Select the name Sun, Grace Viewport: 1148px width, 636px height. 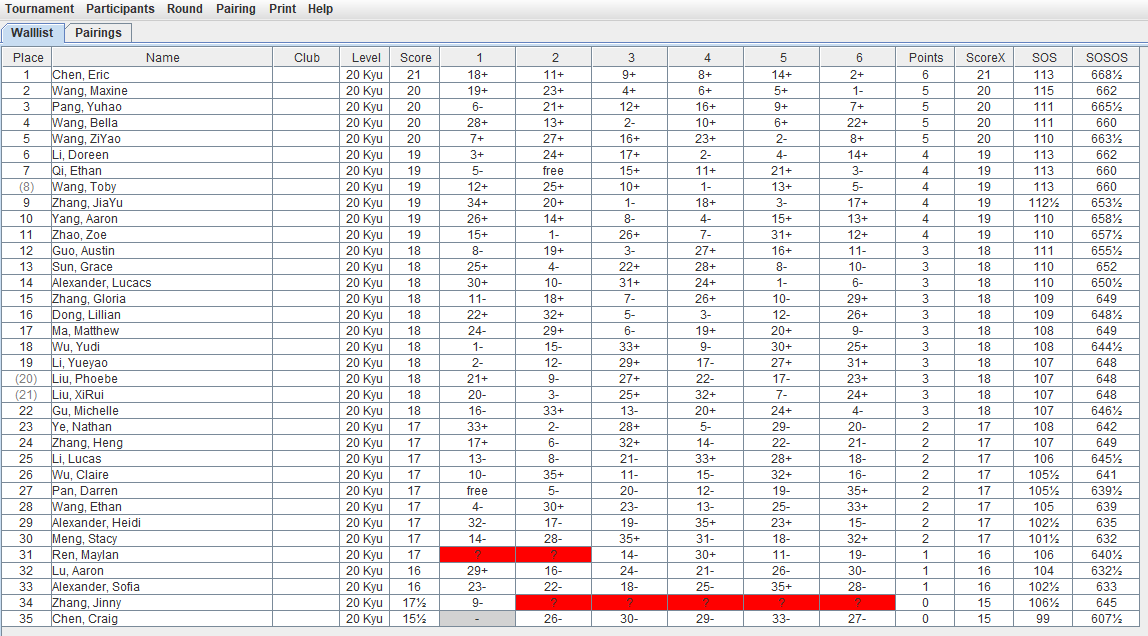click(82, 267)
